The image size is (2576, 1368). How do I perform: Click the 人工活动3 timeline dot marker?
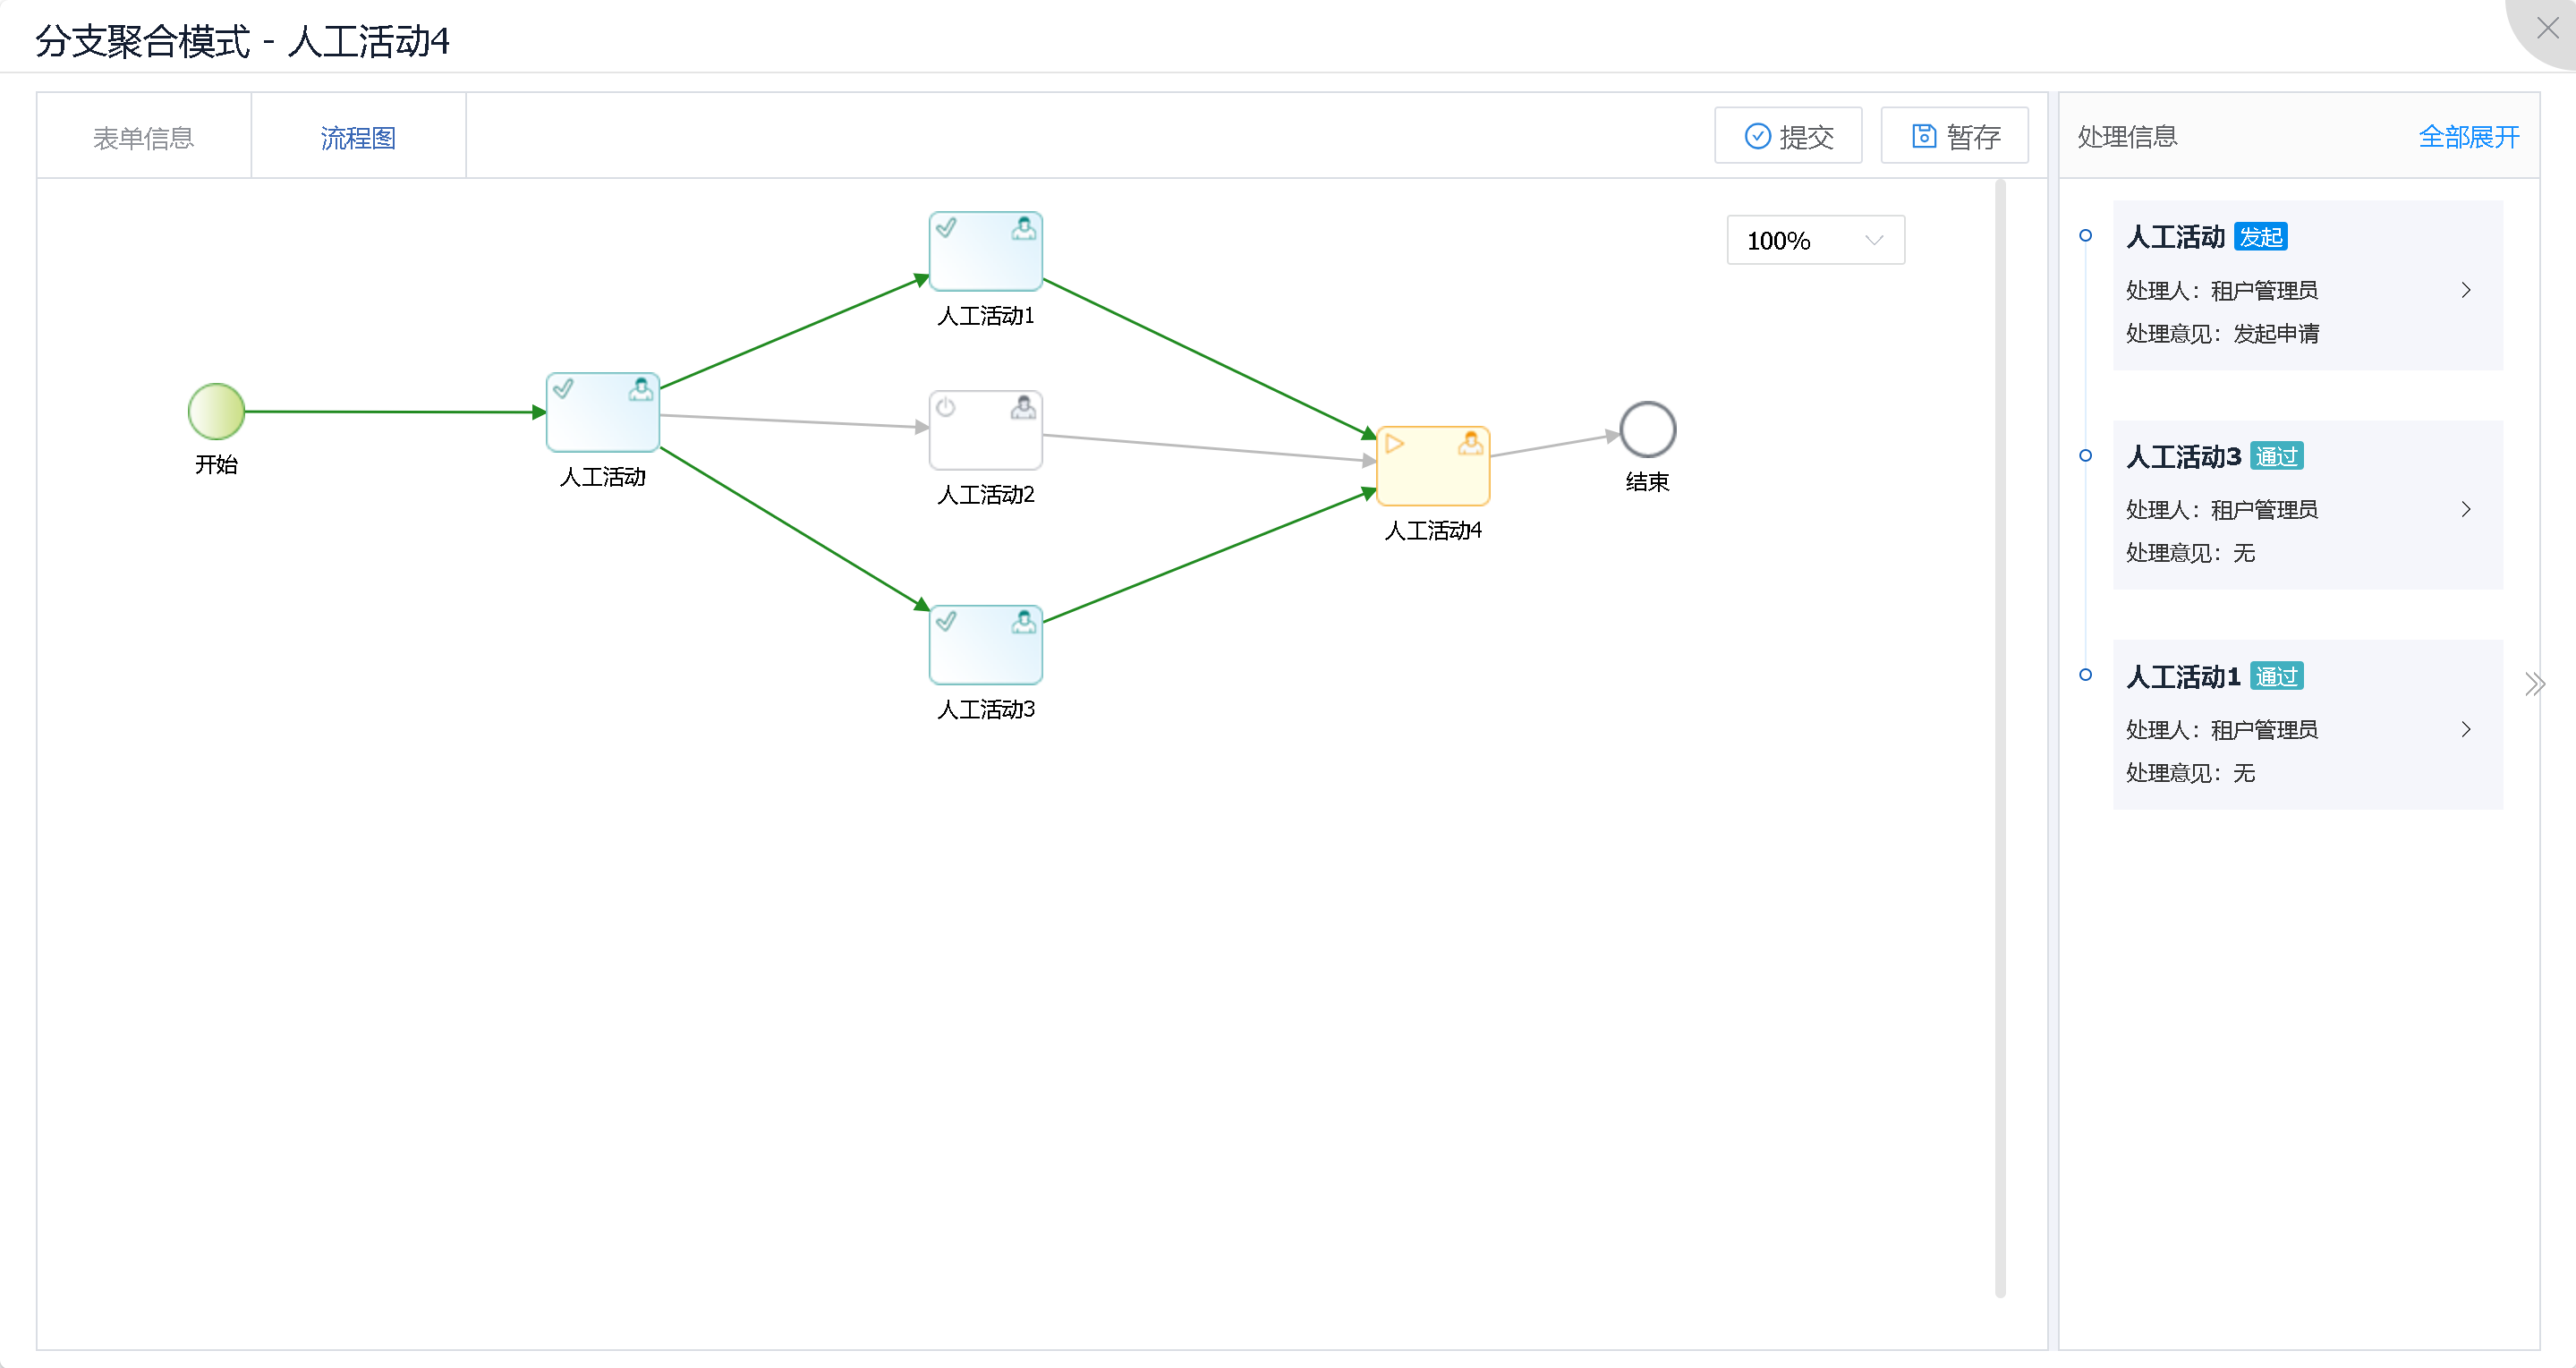coord(2085,456)
